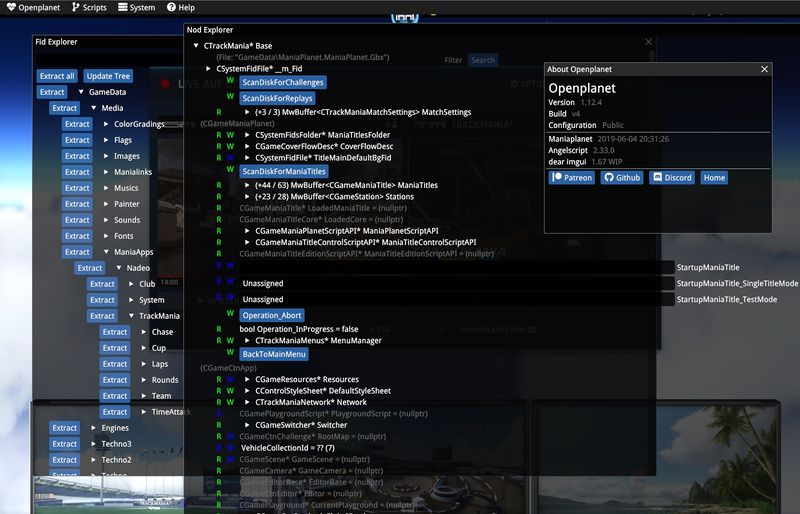Click the StartupManiaTitle input field

pyautogui.click(x=457, y=267)
